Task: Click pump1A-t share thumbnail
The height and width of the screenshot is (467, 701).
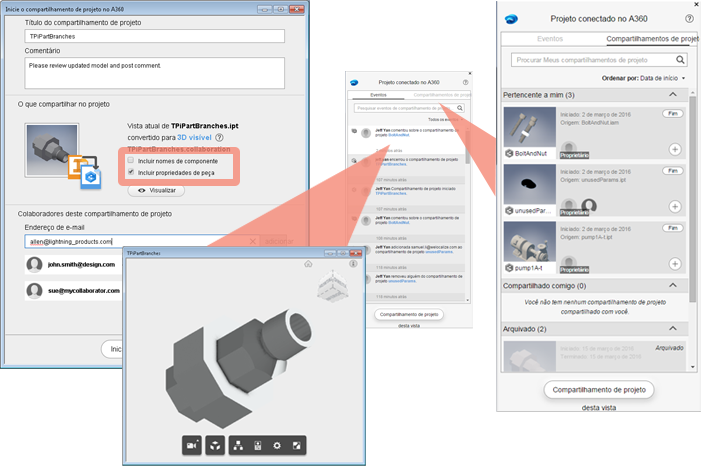Action: pyautogui.click(x=530, y=242)
